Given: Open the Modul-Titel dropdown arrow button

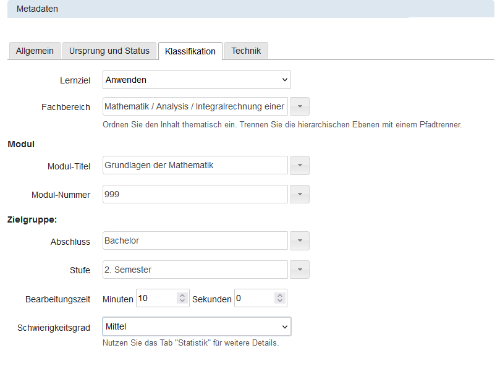Looking at the screenshot, I should (300, 165).
